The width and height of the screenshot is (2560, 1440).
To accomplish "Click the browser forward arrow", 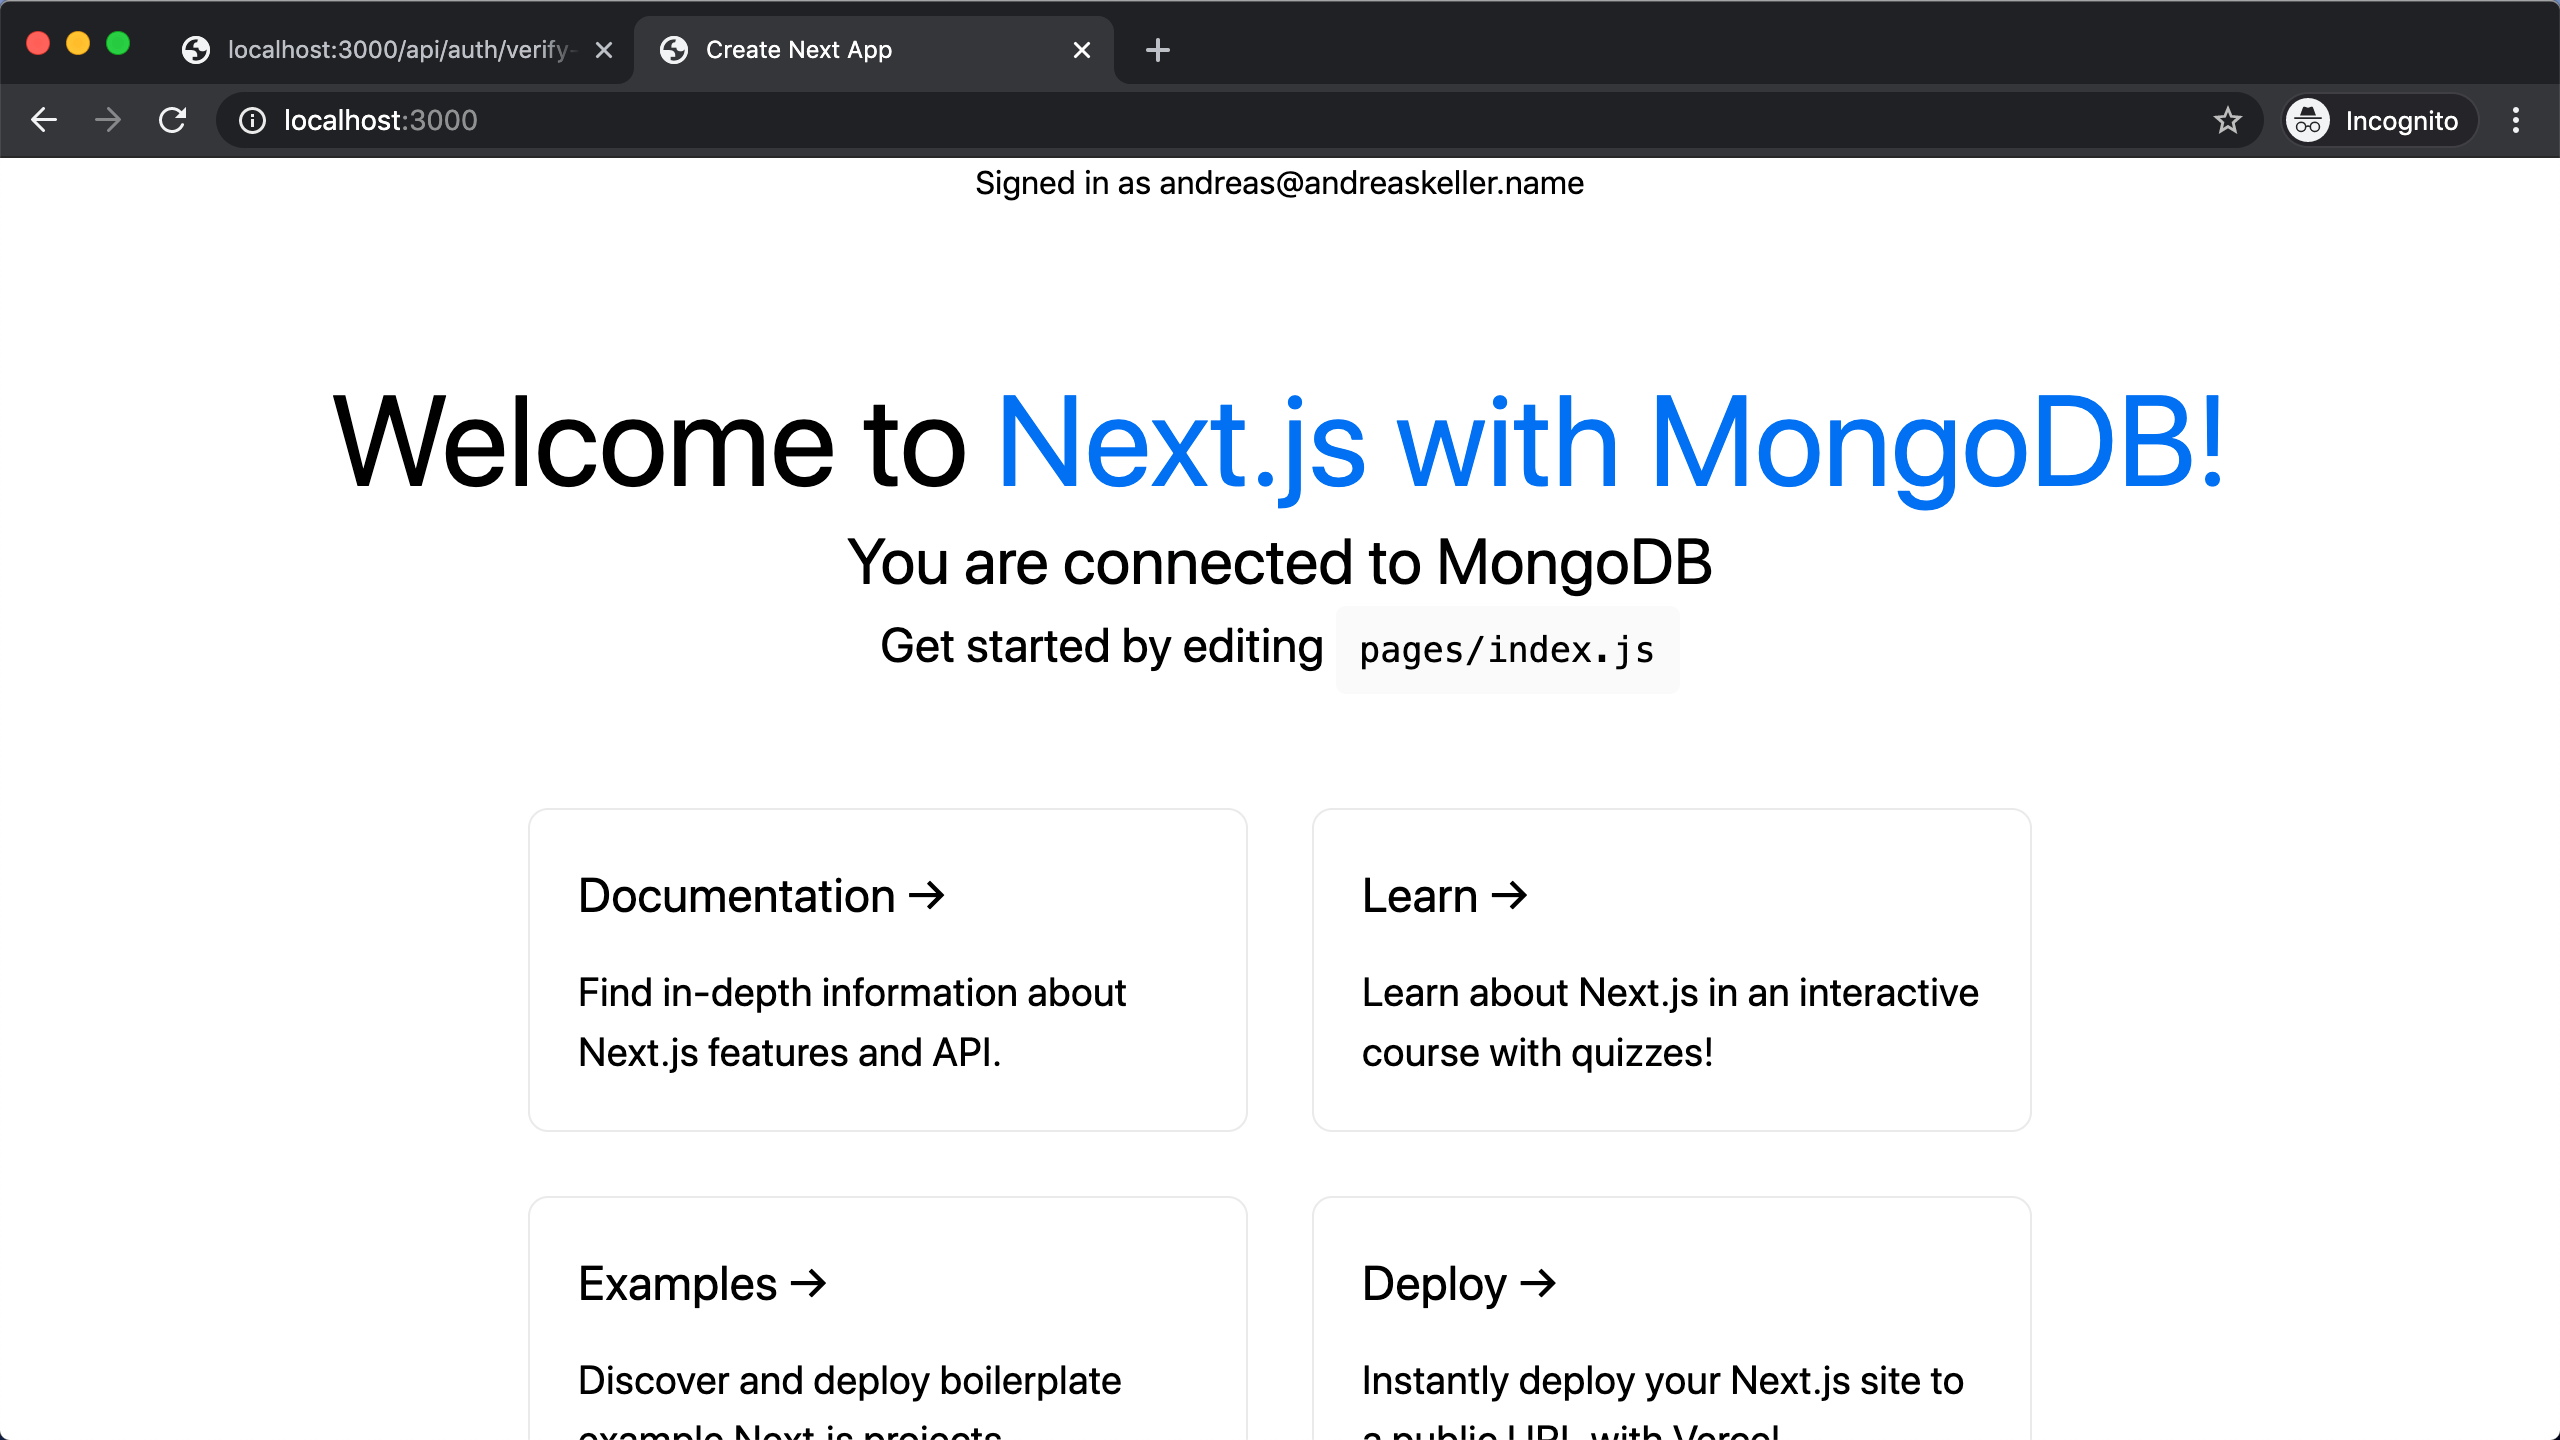I will point(108,120).
